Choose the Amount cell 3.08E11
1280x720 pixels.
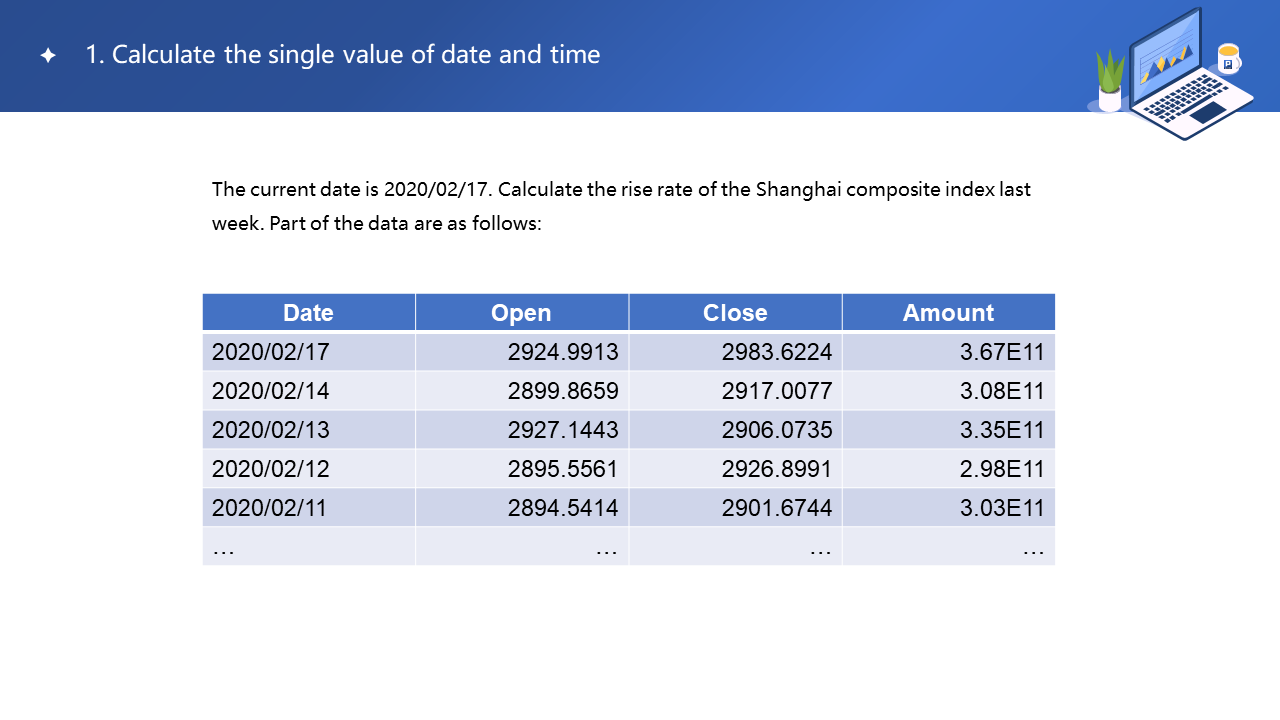point(949,390)
